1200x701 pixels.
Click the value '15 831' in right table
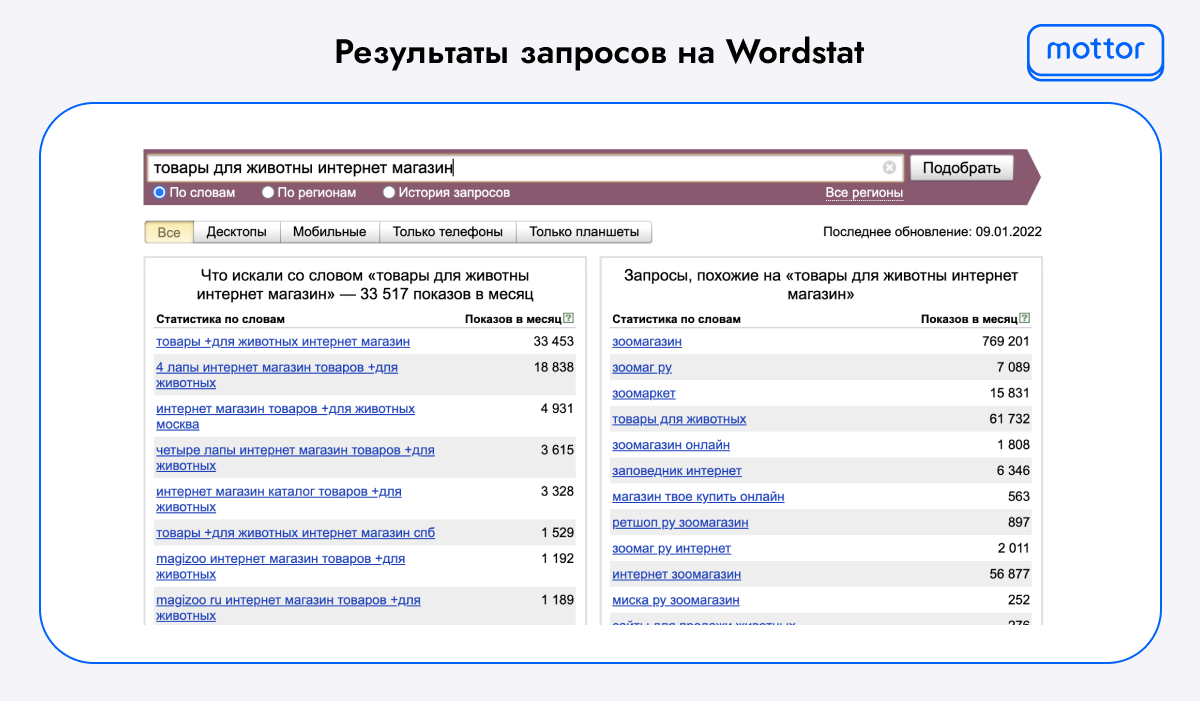coord(1010,394)
